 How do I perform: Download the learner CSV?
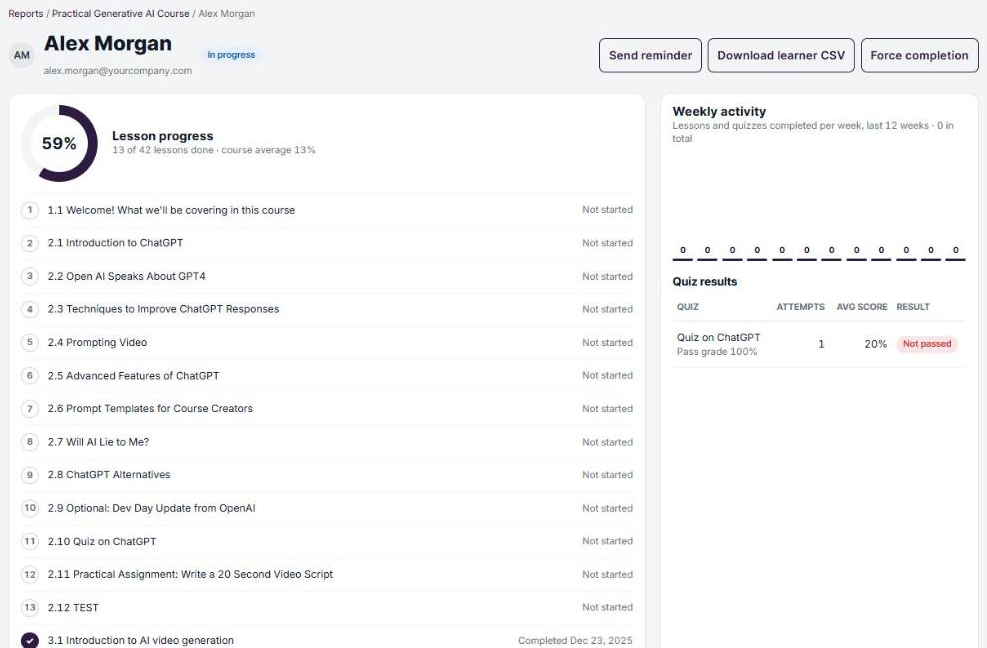click(x=781, y=55)
